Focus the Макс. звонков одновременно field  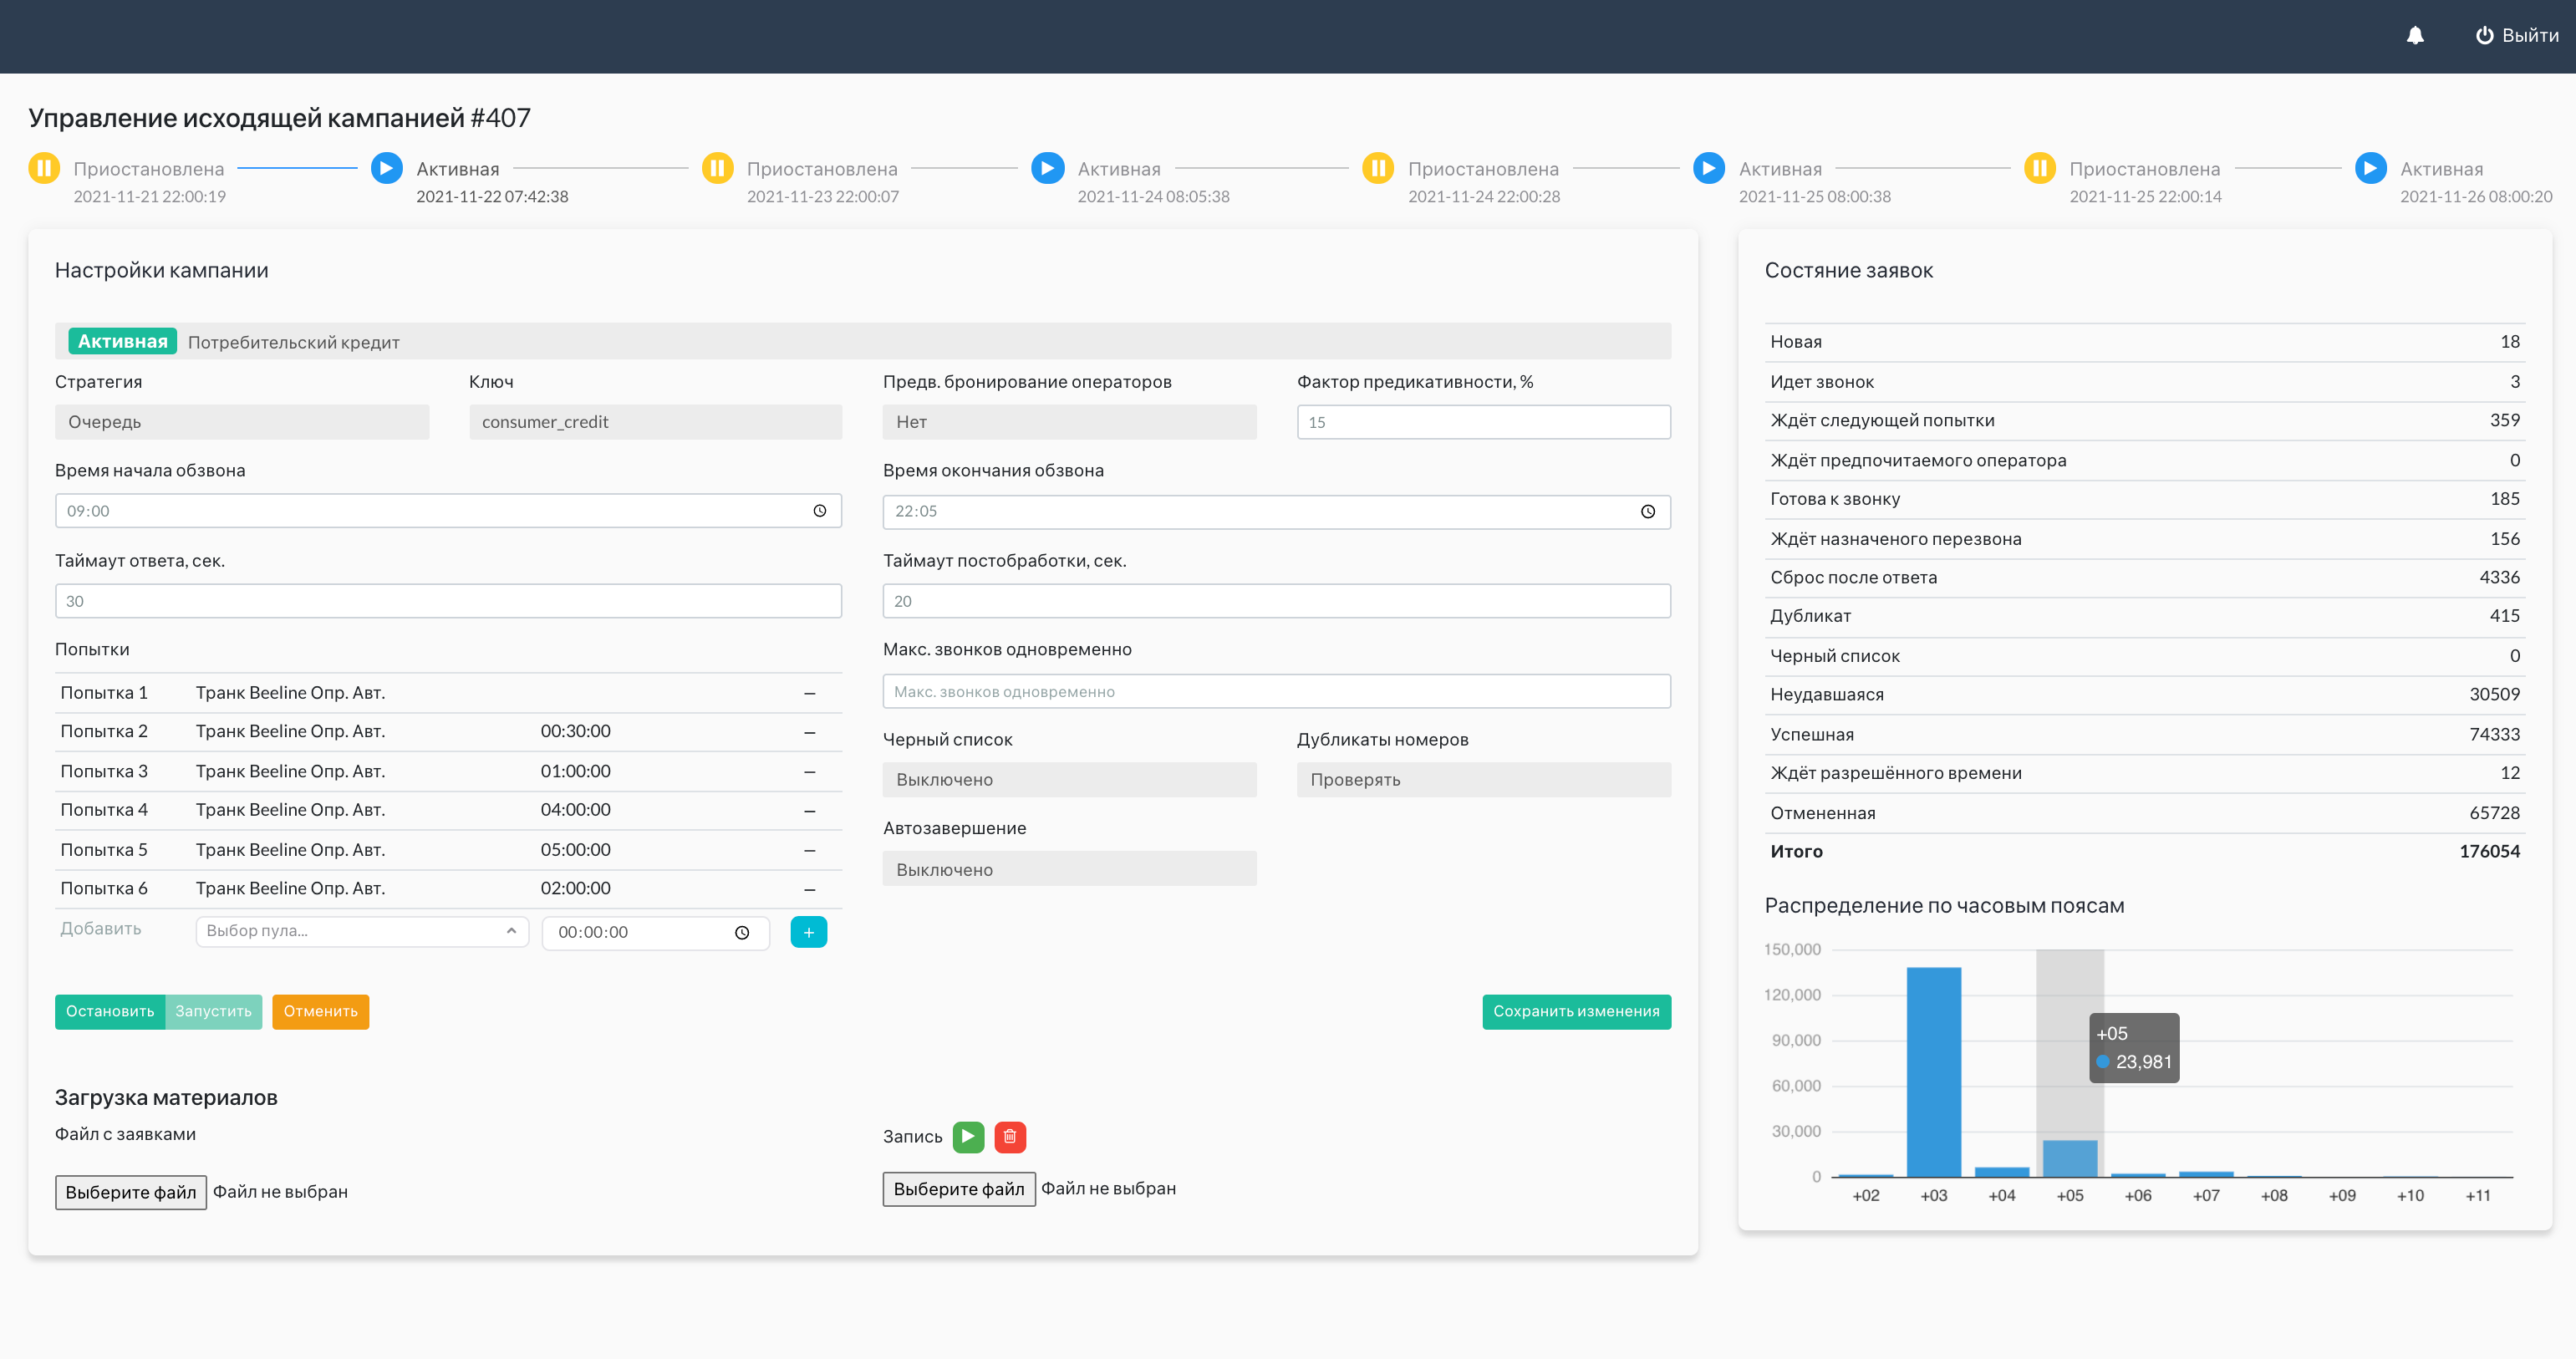point(1277,691)
